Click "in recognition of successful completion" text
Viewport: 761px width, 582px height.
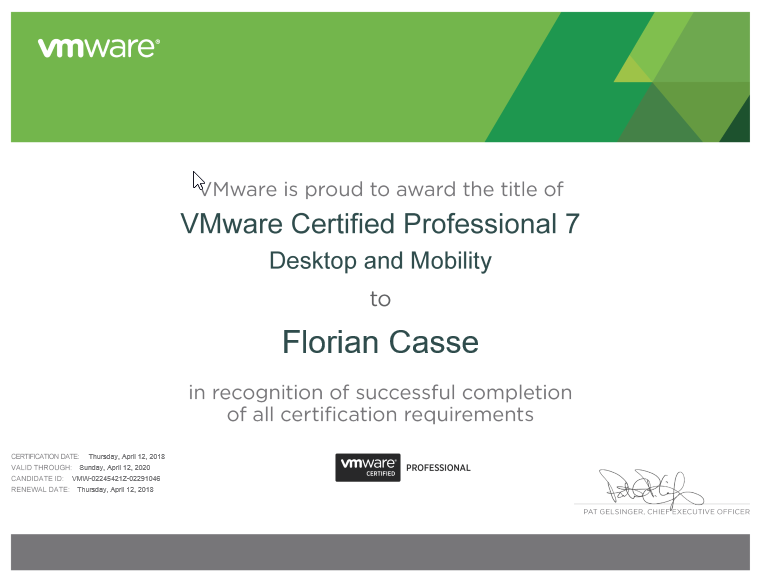click(380, 393)
